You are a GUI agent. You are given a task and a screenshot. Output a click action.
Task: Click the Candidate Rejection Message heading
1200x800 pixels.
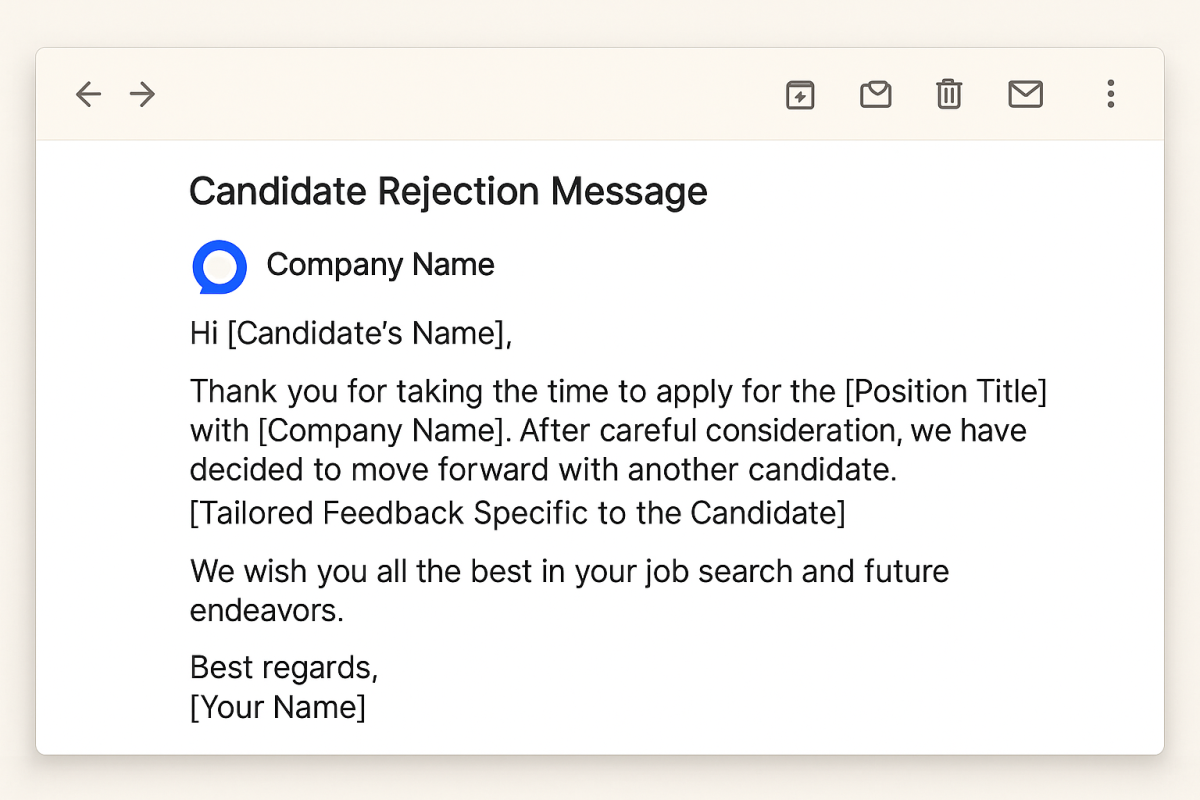(448, 191)
